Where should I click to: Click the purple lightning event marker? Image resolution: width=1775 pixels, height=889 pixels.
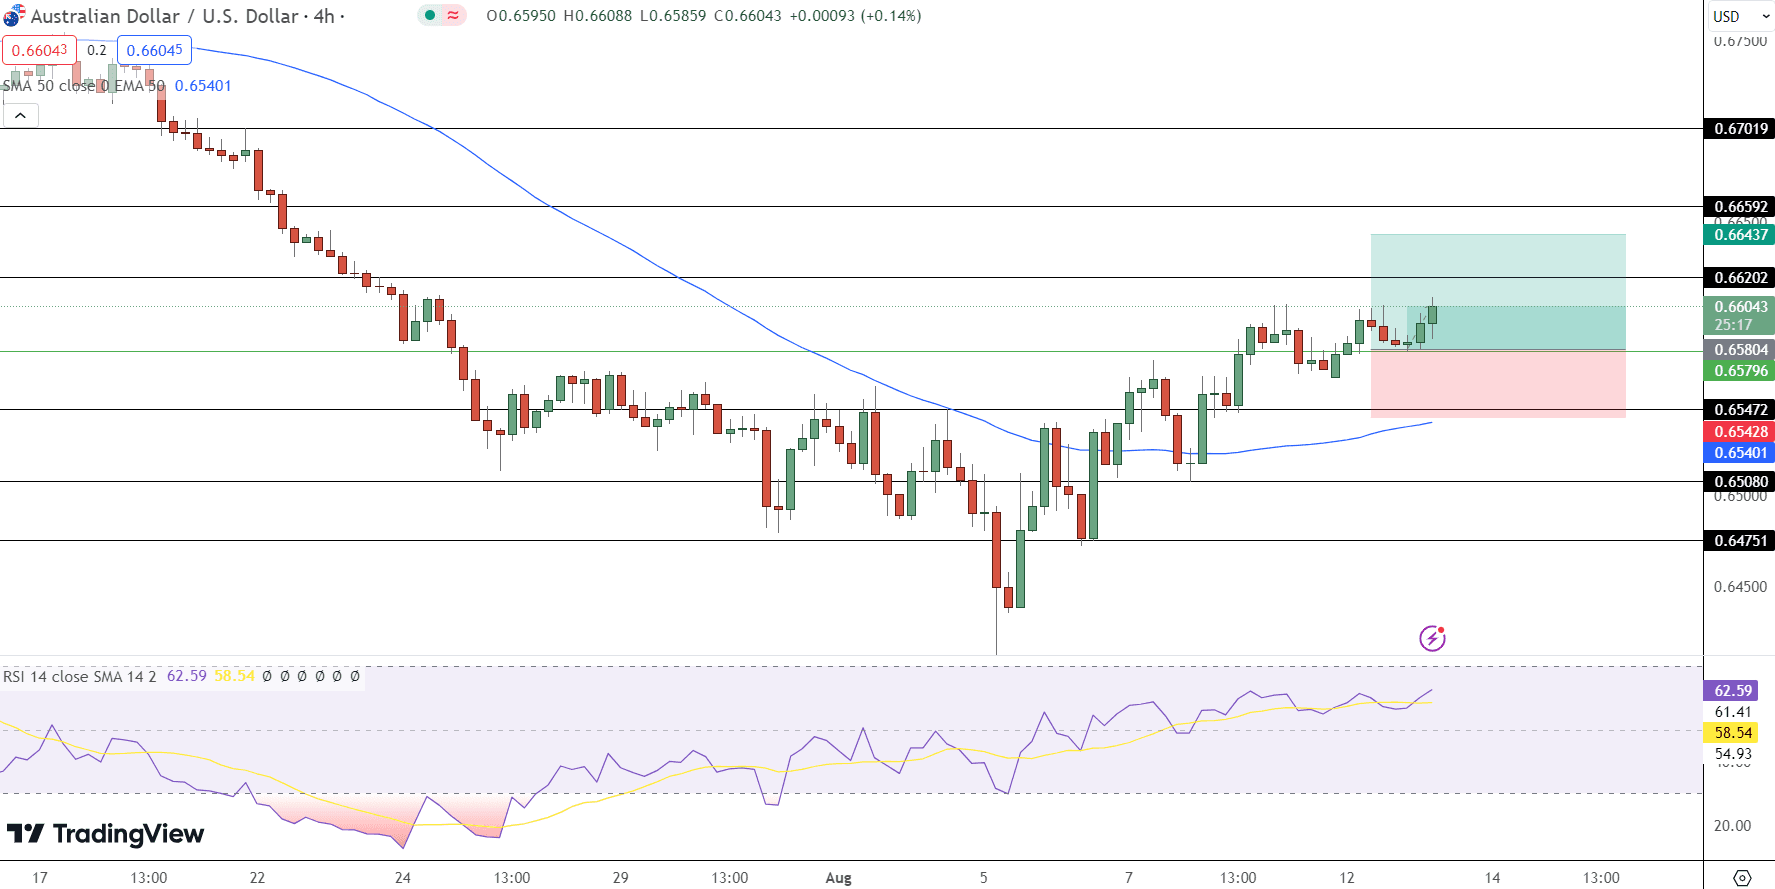click(1432, 638)
